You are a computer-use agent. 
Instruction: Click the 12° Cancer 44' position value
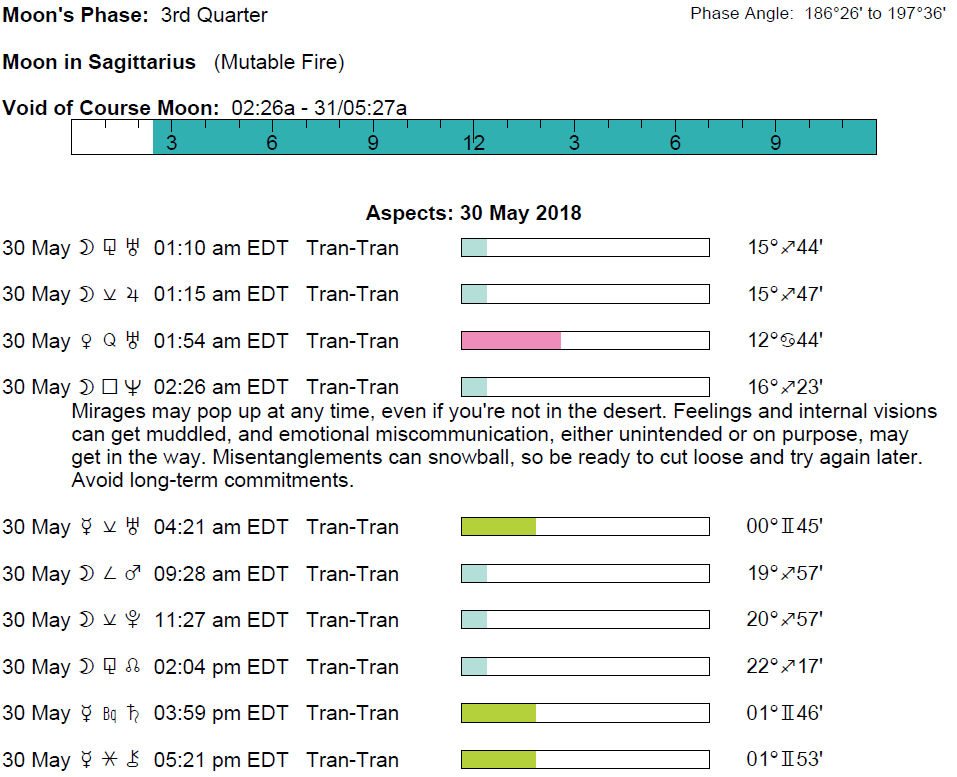(x=784, y=341)
